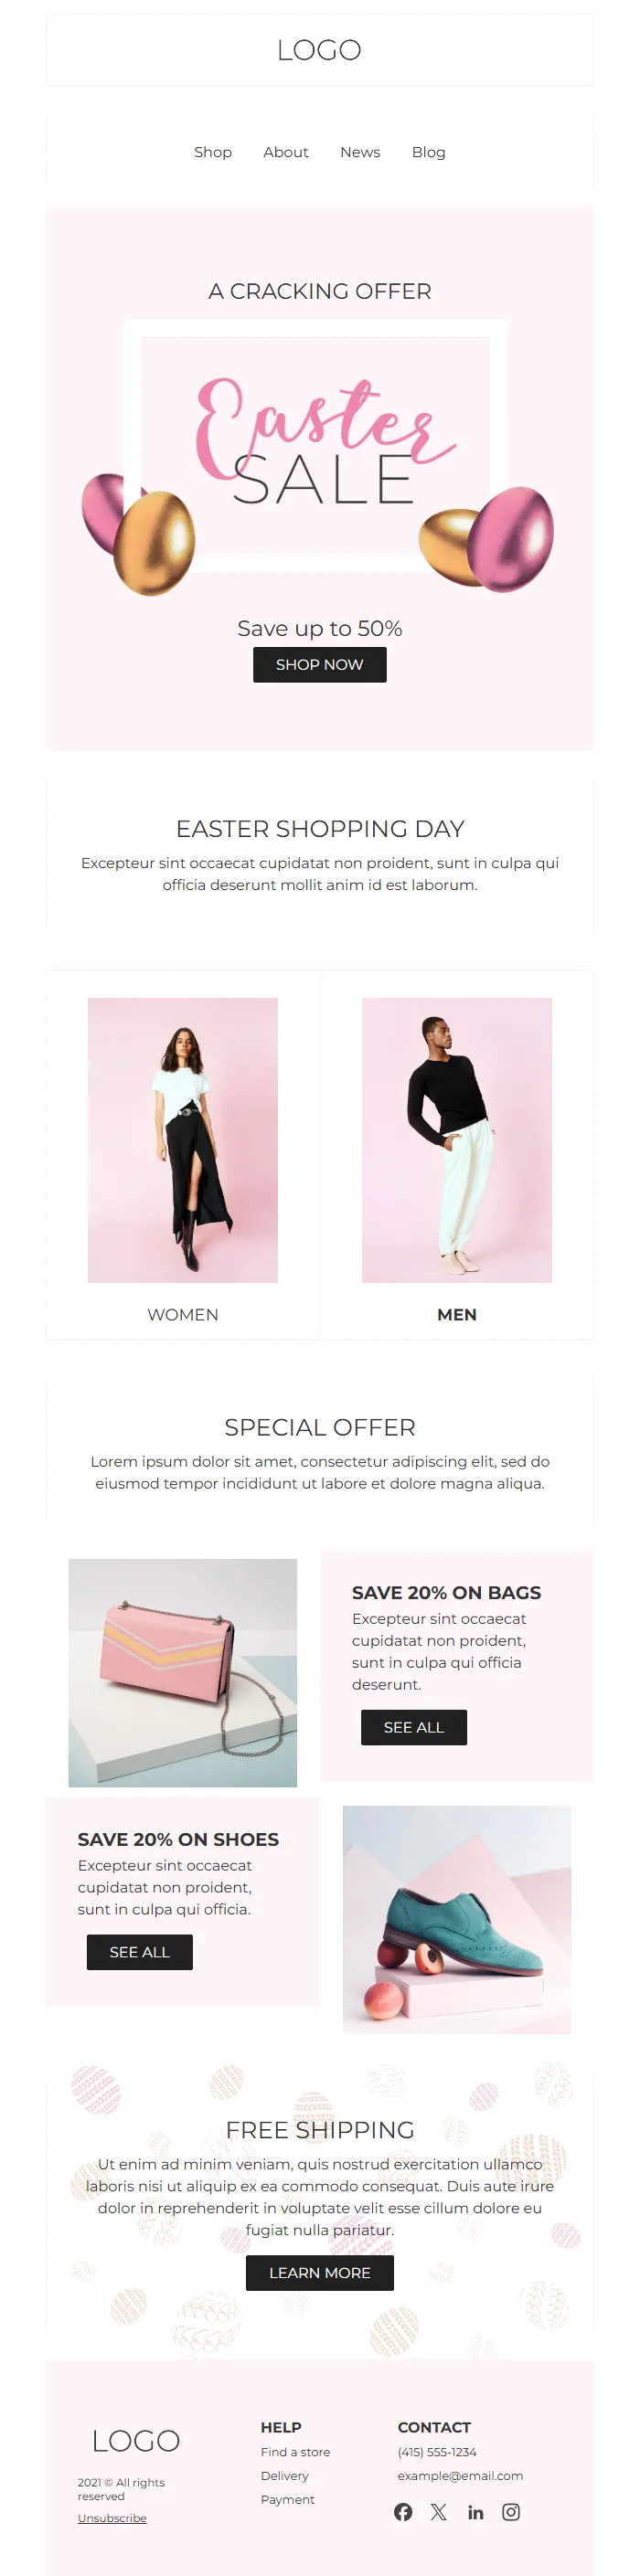Go to the About menu item
This screenshot has height=2576, width=640.
tap(286, 152)
